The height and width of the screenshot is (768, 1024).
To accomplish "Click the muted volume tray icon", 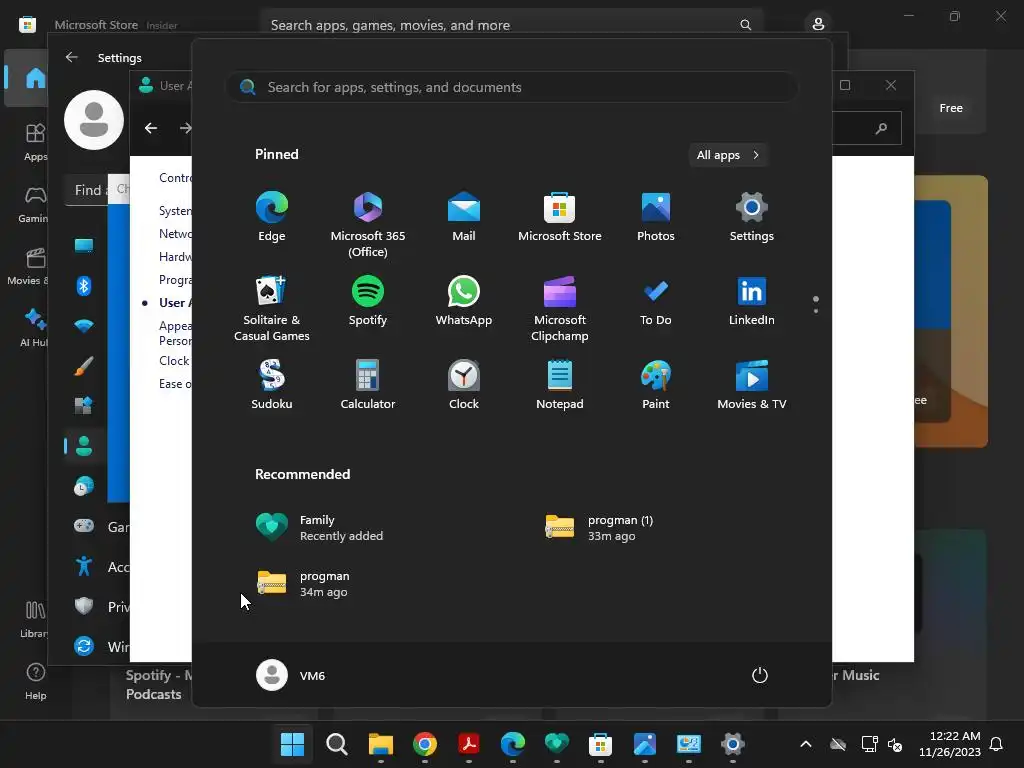I will coord(895,744).
